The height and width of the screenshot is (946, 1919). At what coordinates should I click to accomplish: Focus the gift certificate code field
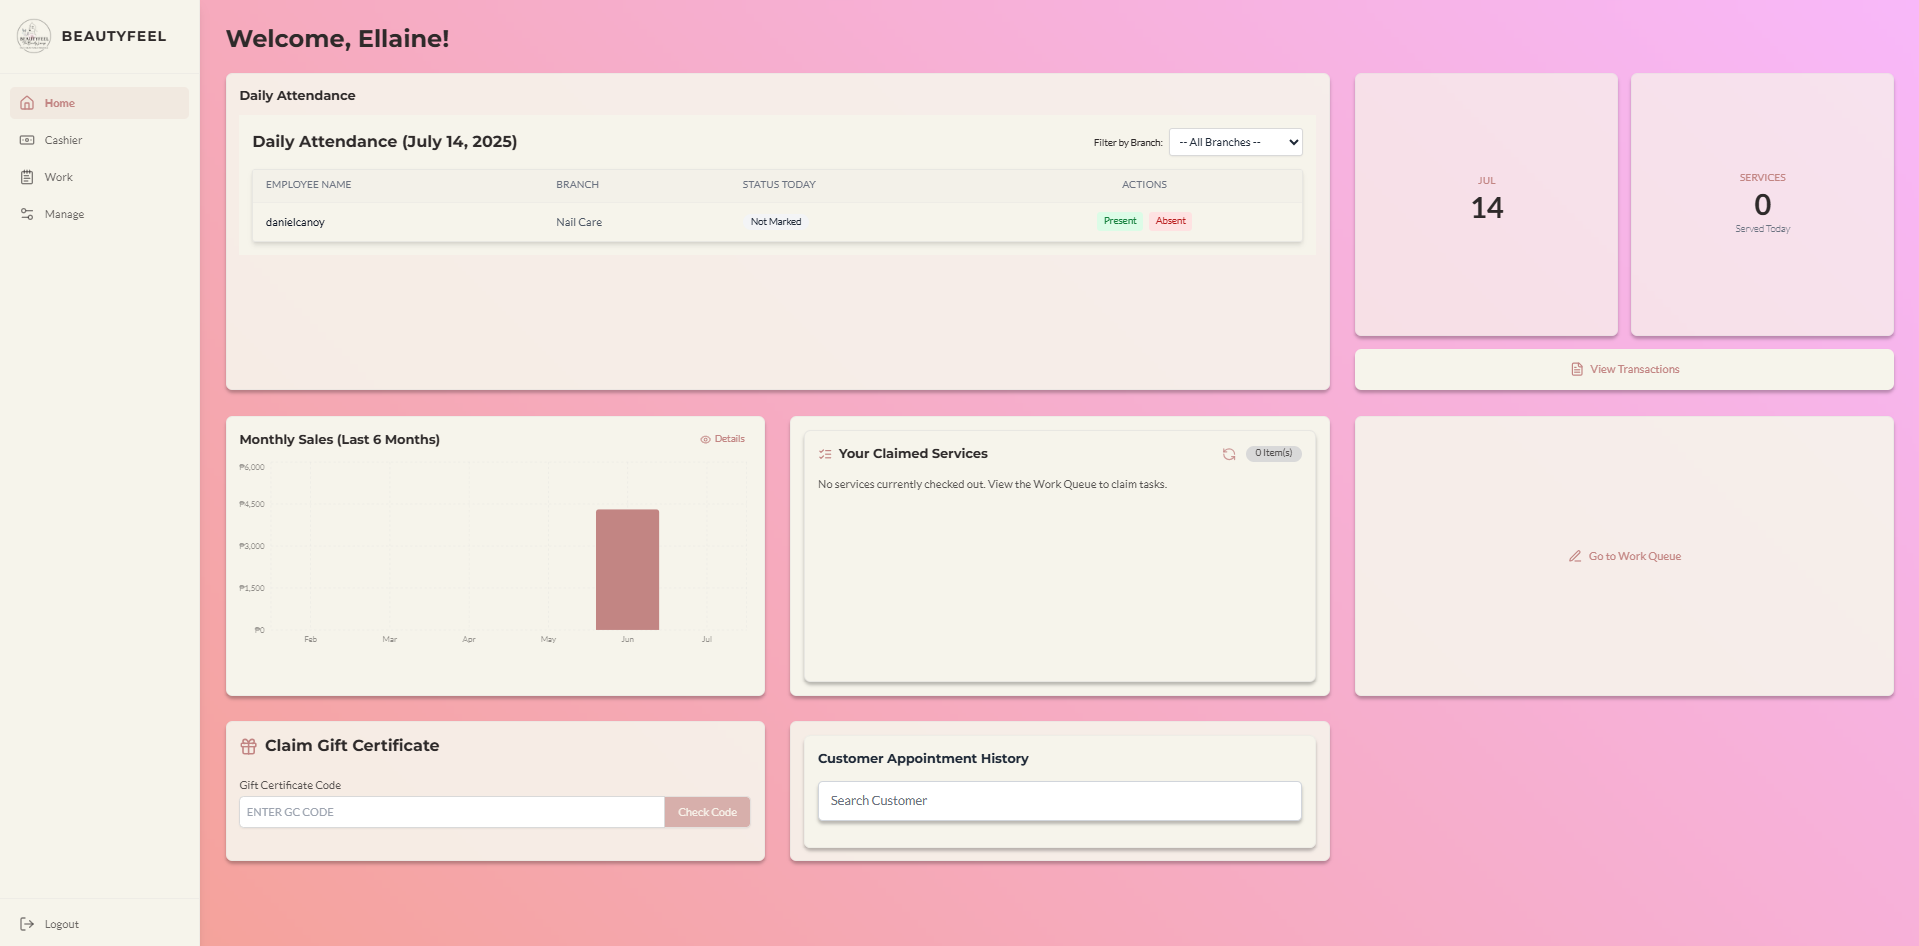click(x=452, y=812)
